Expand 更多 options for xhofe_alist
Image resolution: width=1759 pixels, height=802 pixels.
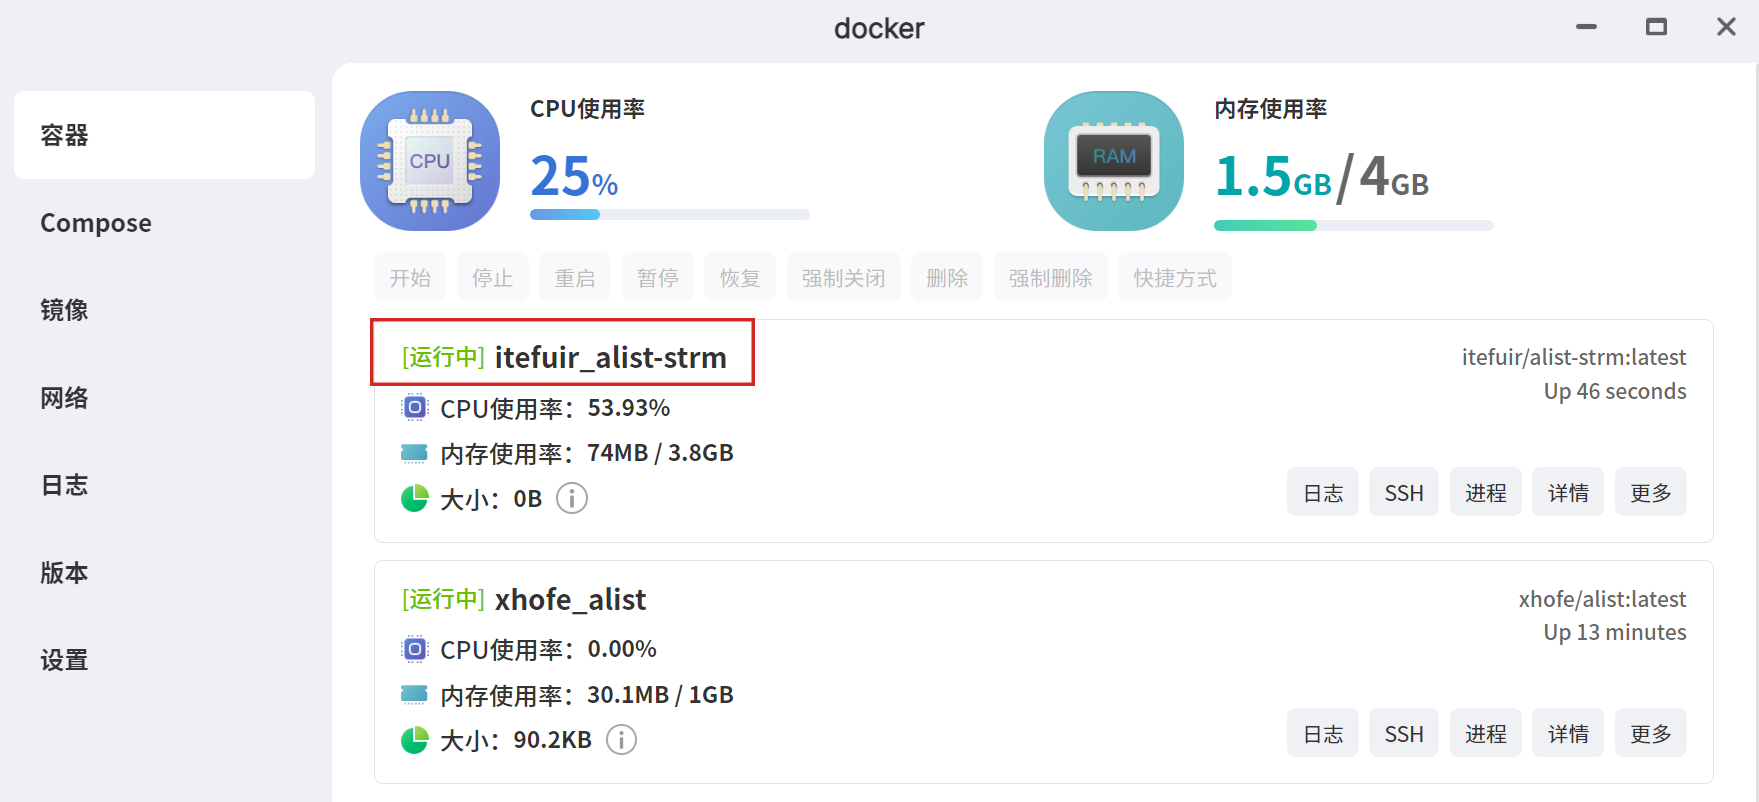pyautogui.click(x=1650, y=734)
